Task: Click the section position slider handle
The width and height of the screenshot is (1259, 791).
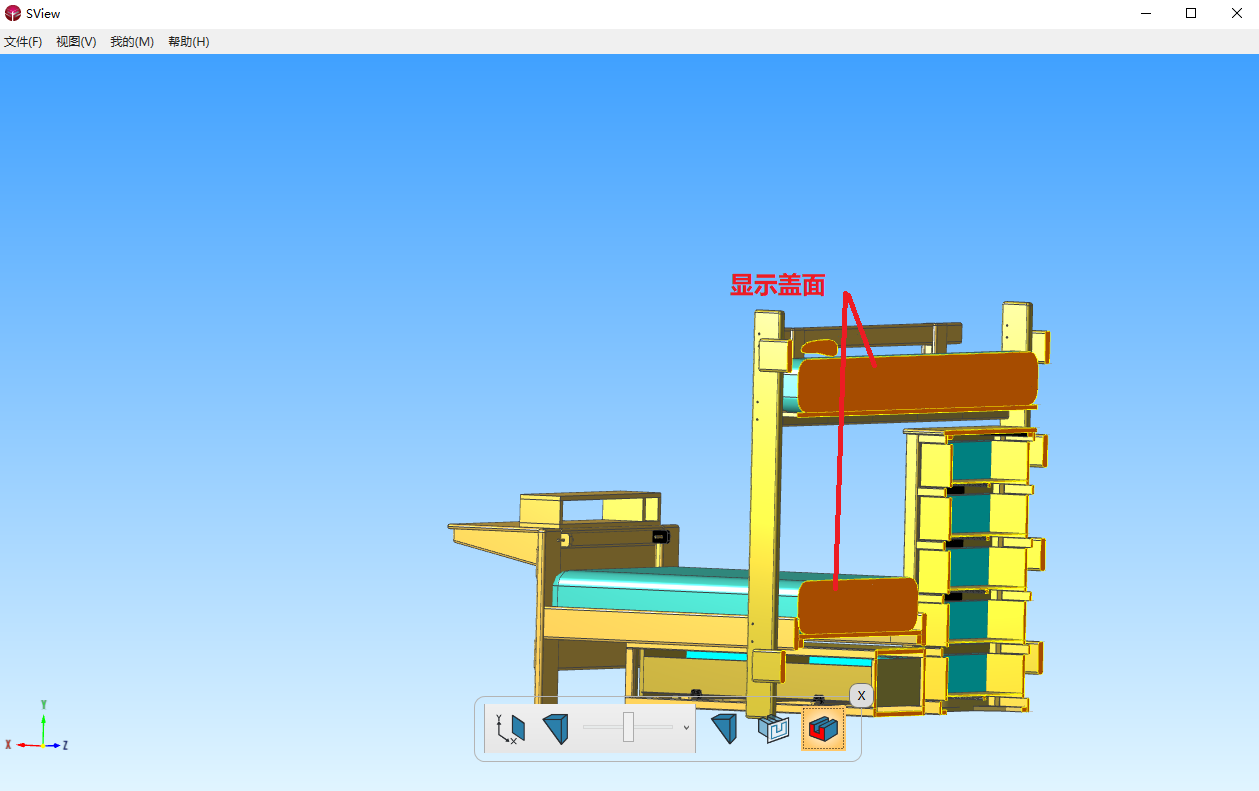Action: pos(629,727)
